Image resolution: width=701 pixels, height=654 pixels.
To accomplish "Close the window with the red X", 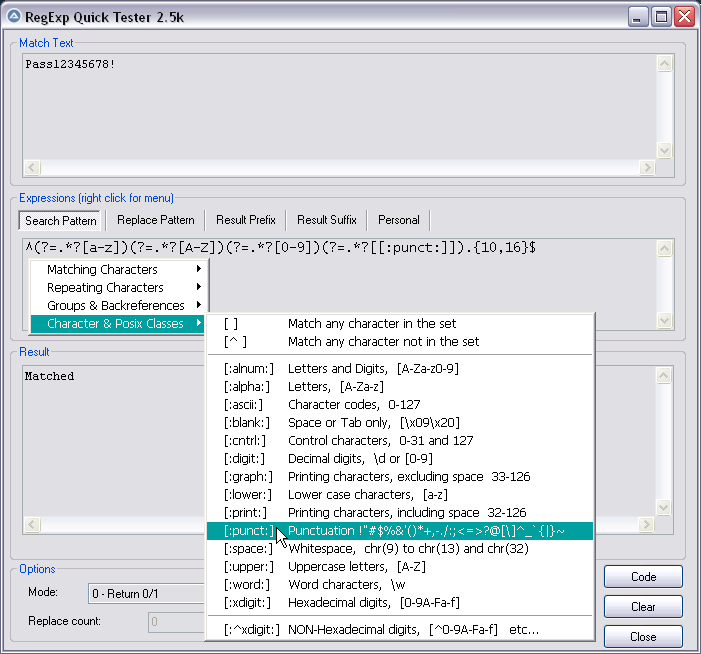I will [685, 17].
